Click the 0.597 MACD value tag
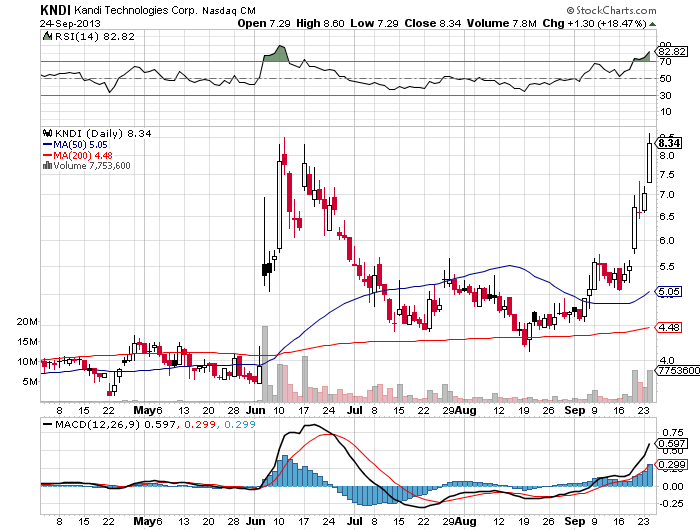 (x=672, y=443)
